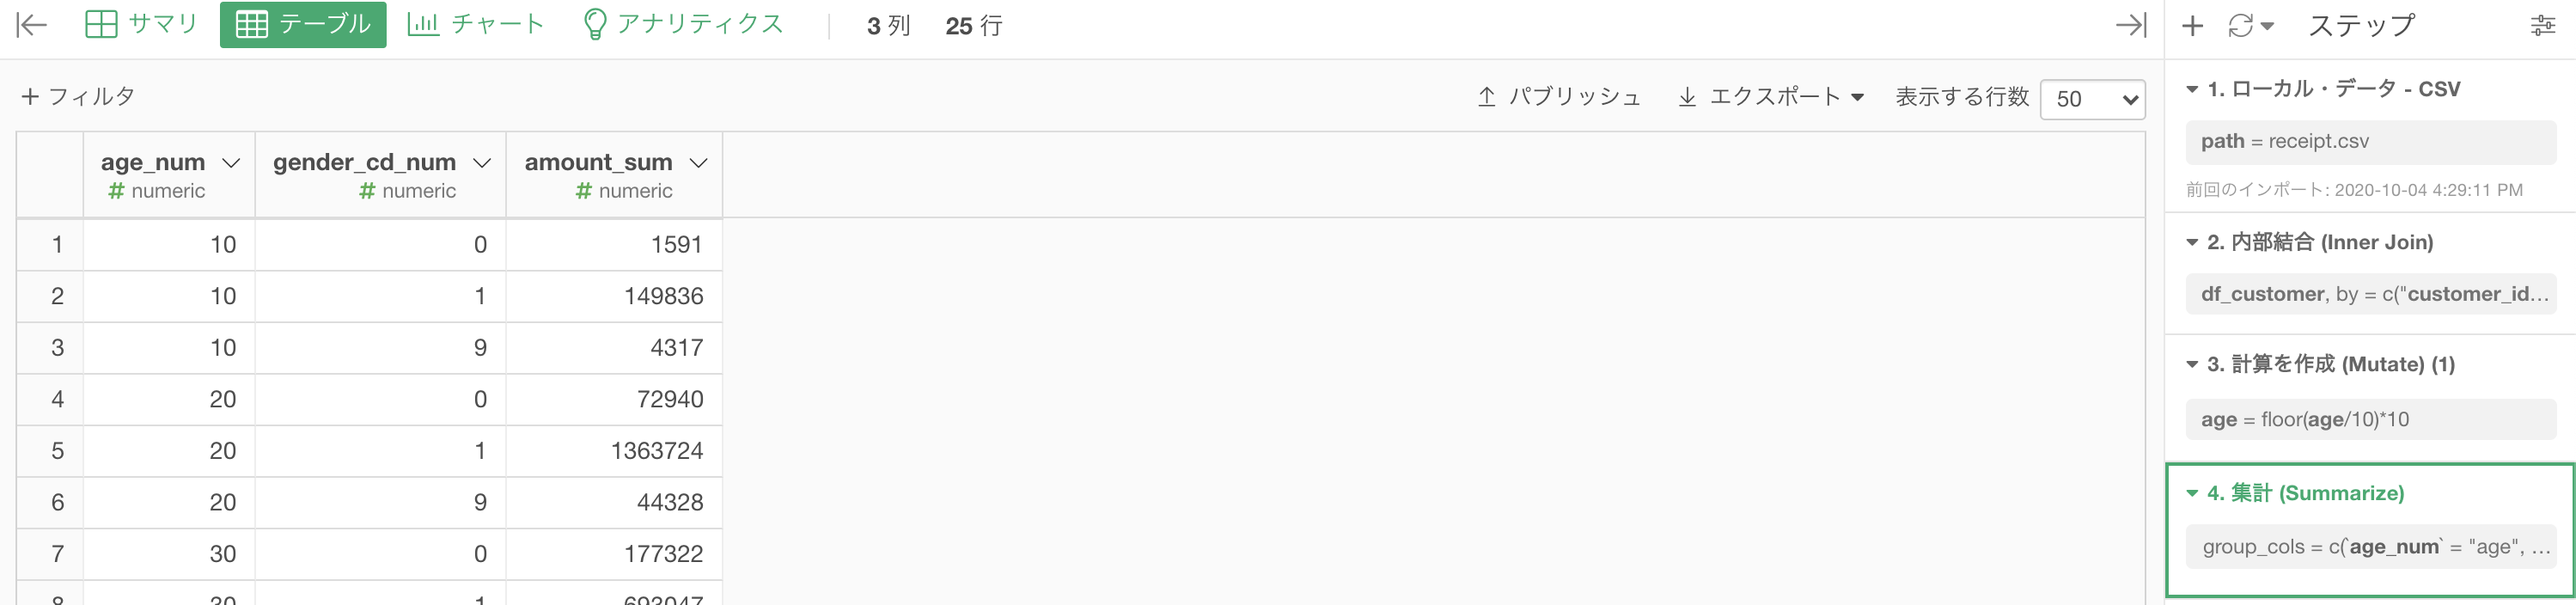
Task: Open gender_cd_num column dropdown
Action: (x=482, y=162)
